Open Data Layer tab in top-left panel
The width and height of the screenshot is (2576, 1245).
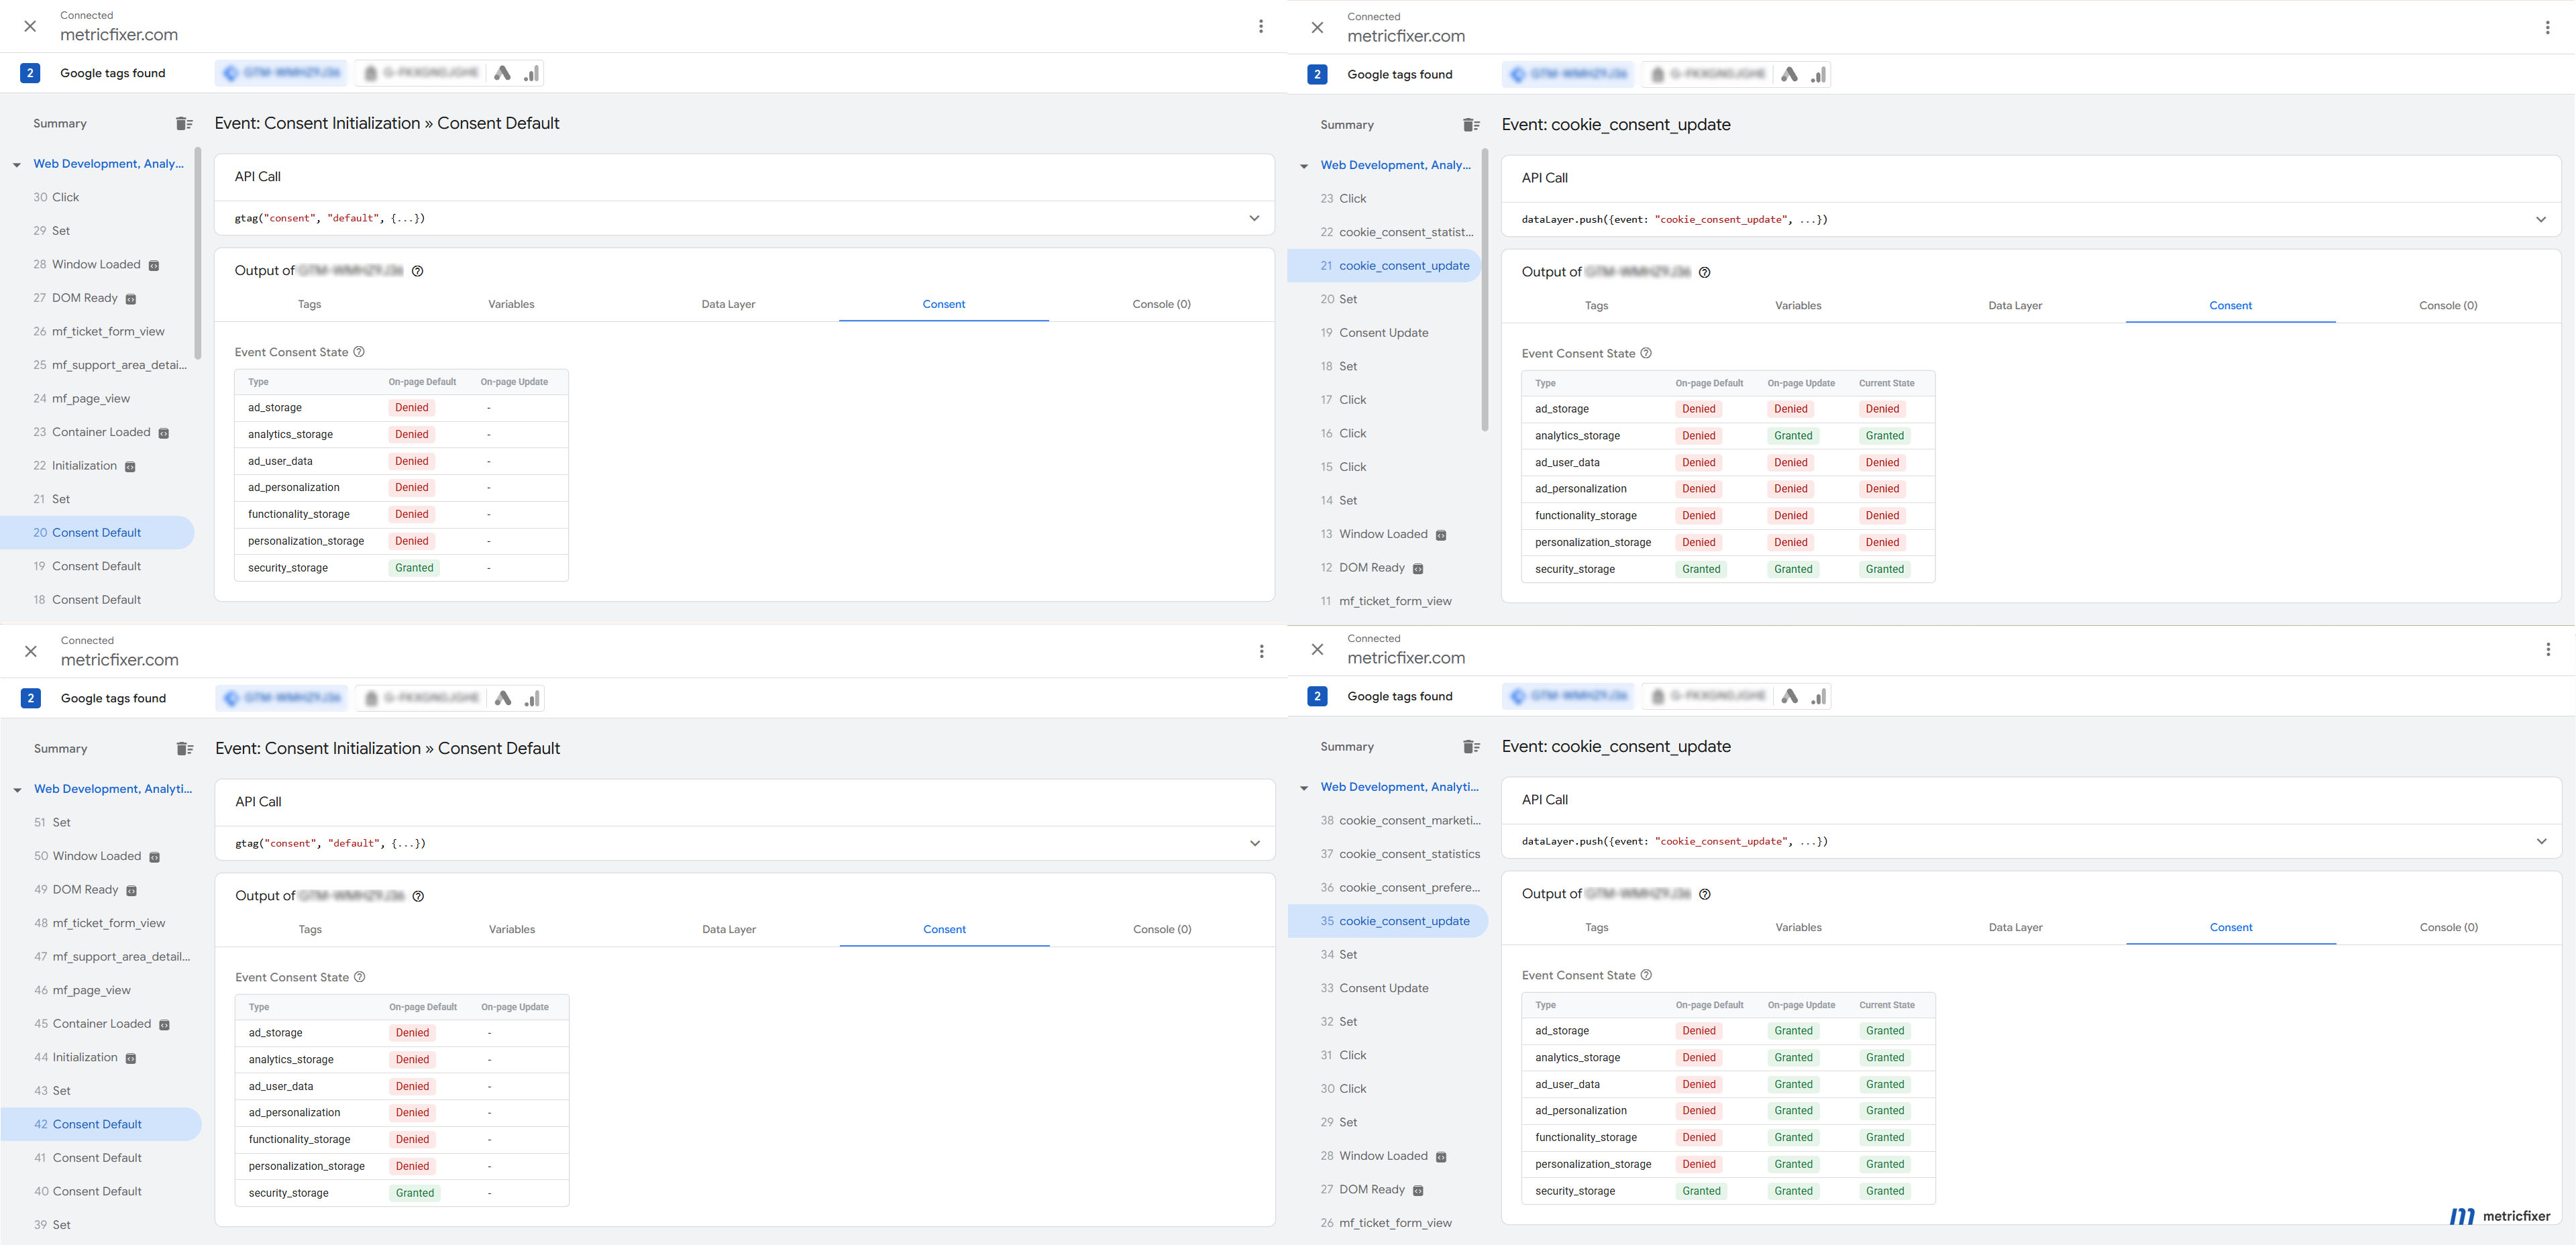(x=728, y=304)
